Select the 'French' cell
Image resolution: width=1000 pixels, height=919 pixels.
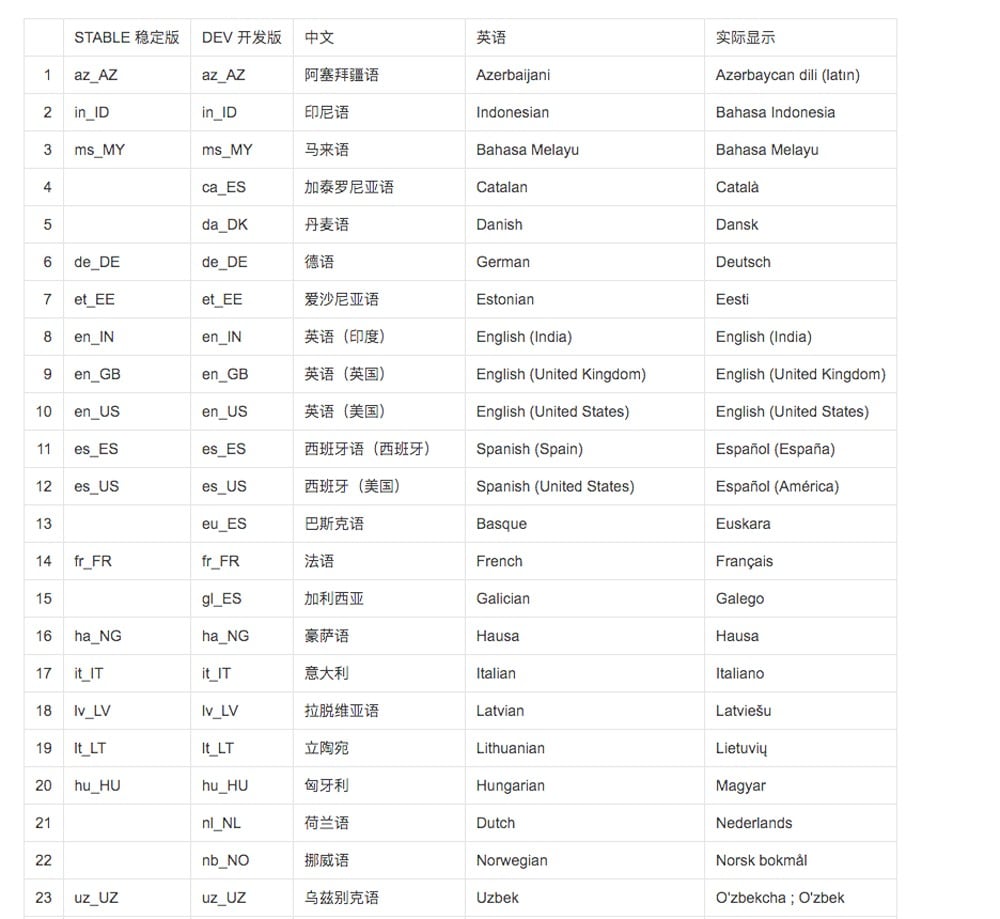pyautogui.click(x=585, y=561)
